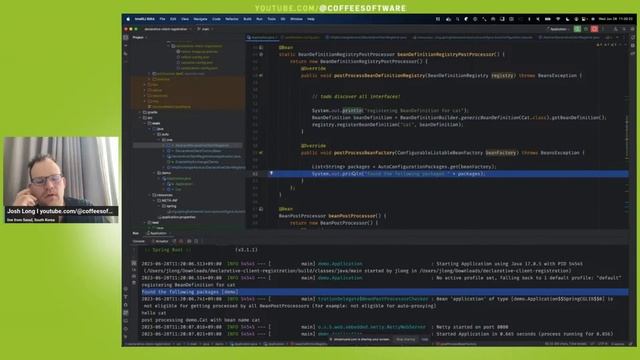Switch to the Console tab
Screen dimensions: 640x360
click(x=138, y=241)
